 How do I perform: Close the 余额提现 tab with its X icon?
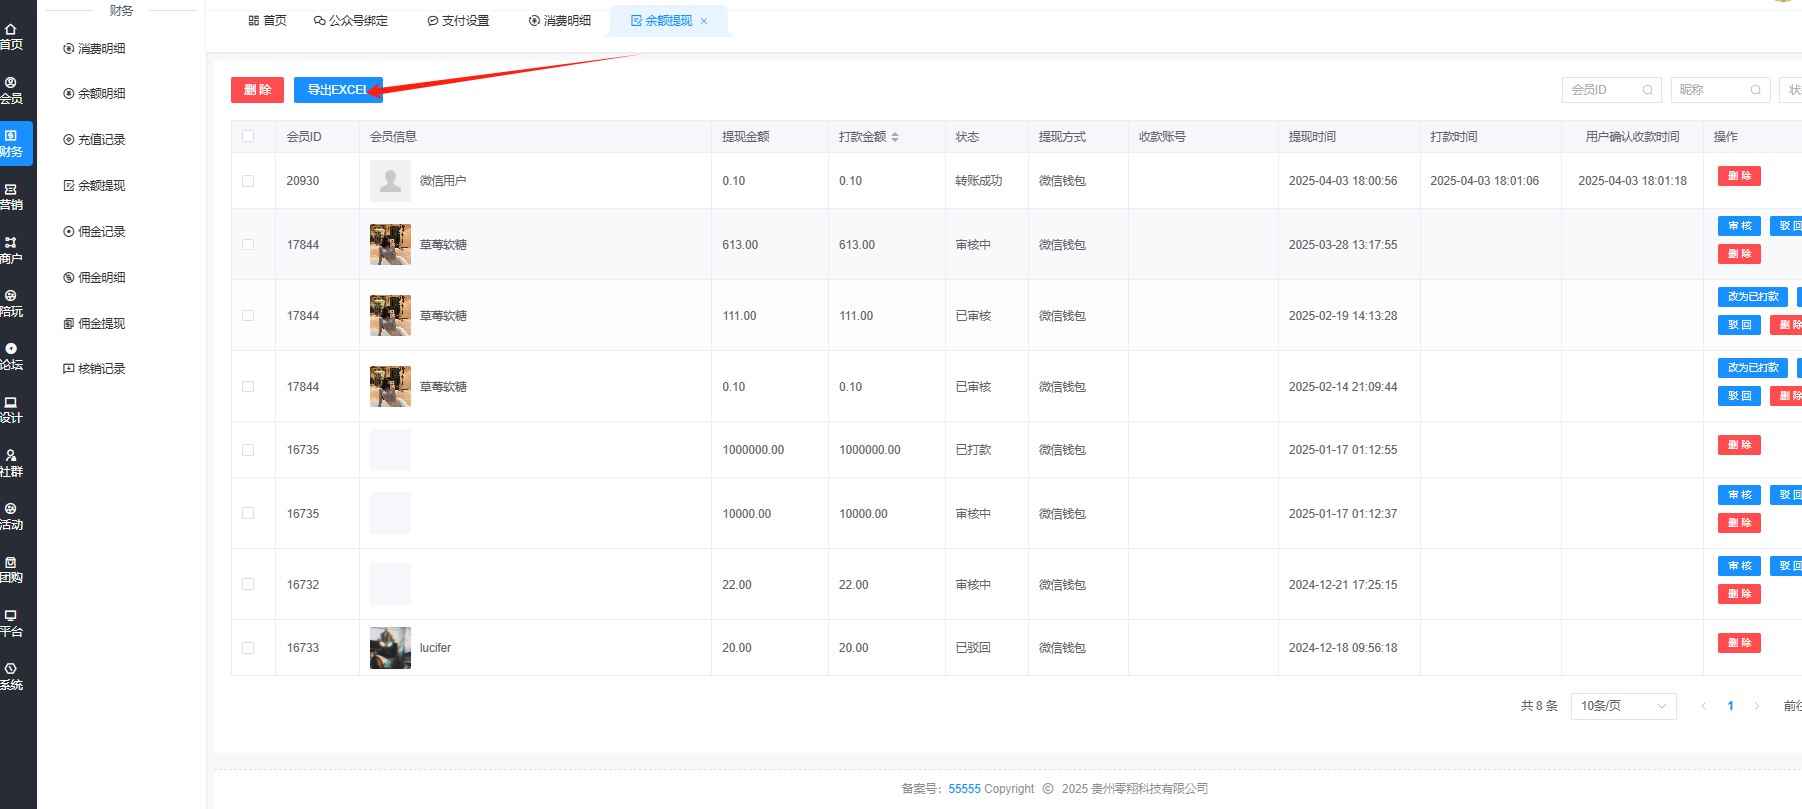pyautogui.click(x=704, y=21)
